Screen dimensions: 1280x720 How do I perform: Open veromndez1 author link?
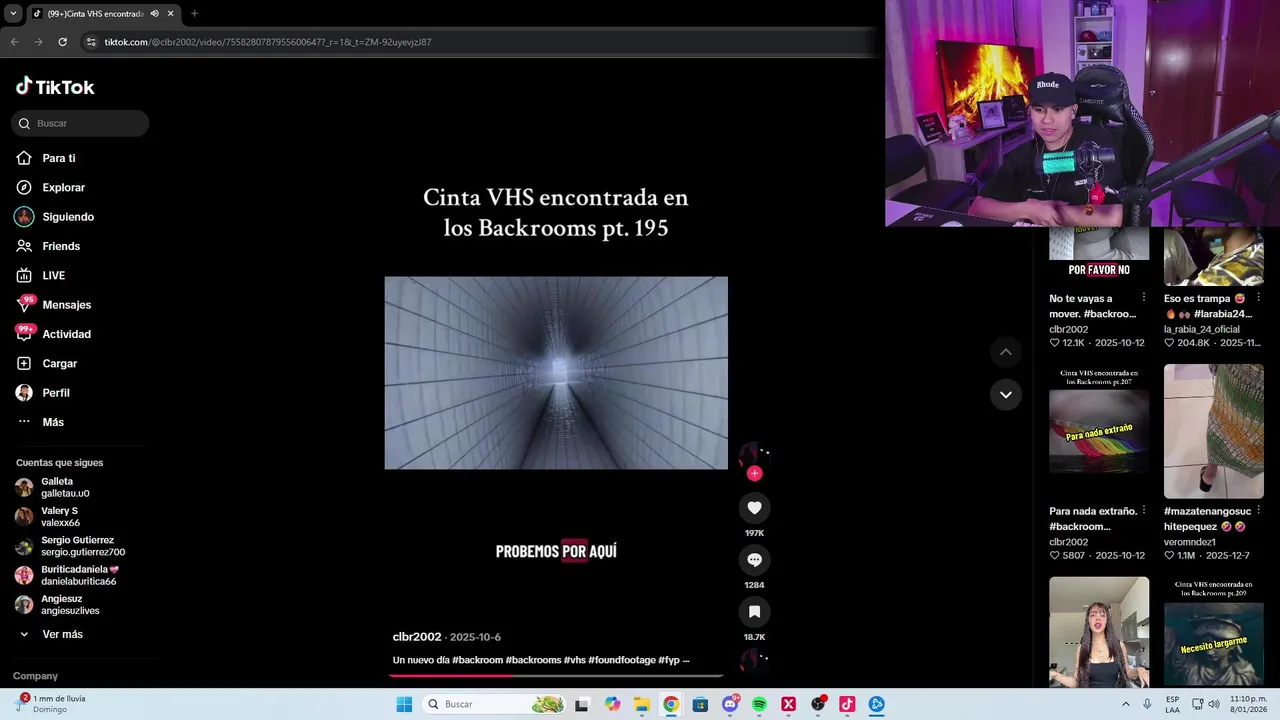[1189, 542]
